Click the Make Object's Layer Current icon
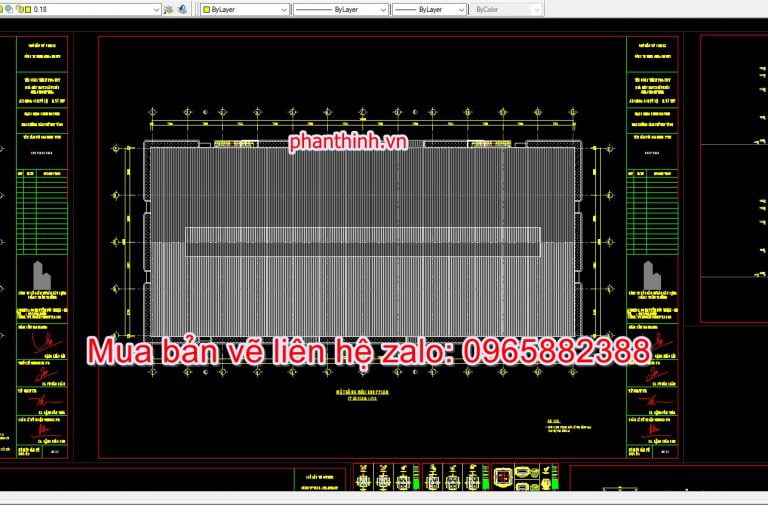The image size is (768, 505). tap(168, 9)
